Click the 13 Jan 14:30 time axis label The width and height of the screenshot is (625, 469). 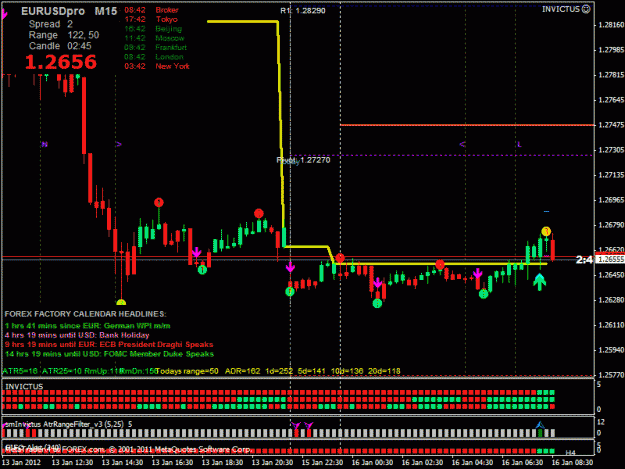(x=122, y=463)
